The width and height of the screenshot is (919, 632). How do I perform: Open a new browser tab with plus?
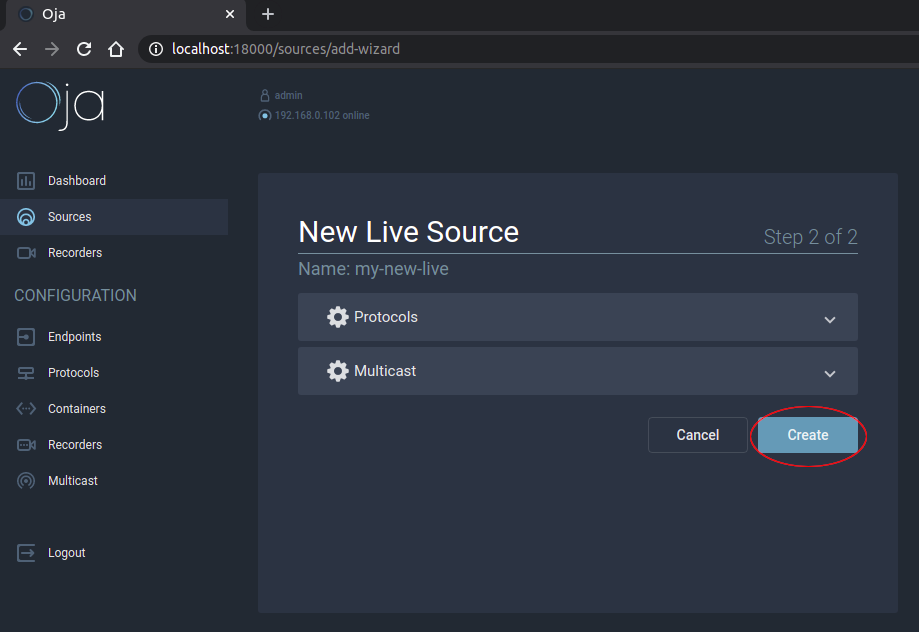click(x=268, y=14)
